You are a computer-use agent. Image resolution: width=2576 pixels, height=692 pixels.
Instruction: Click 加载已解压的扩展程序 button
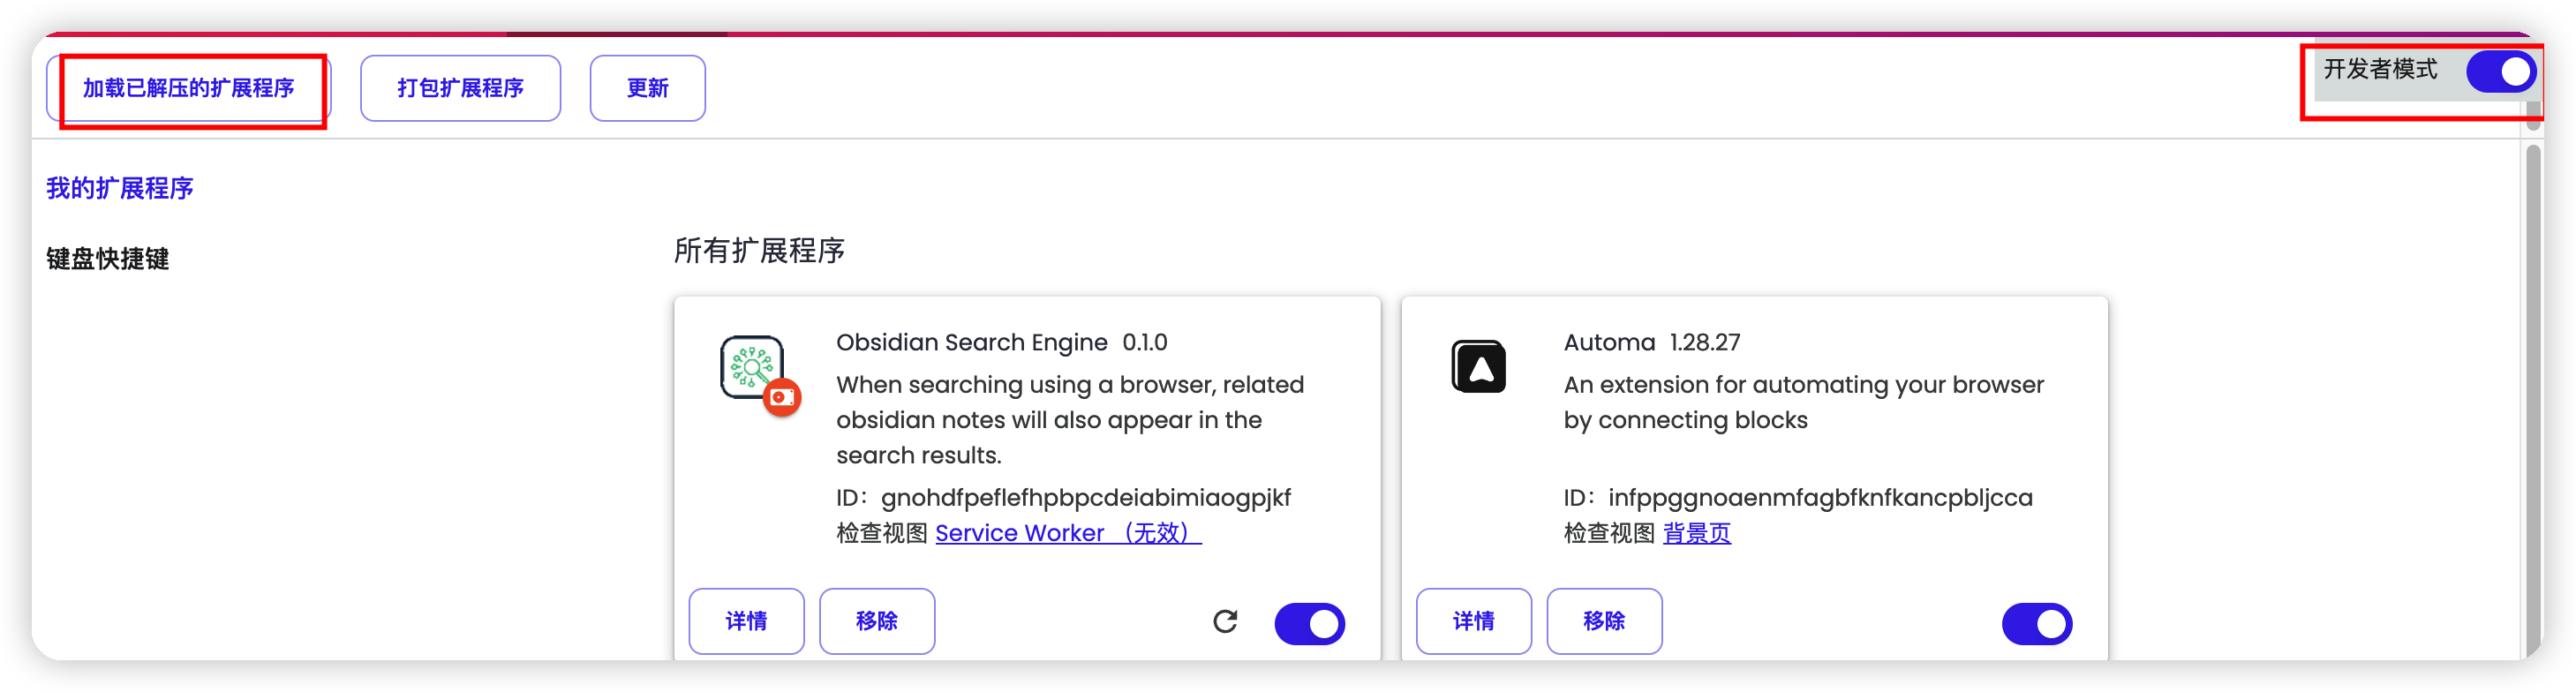click(189, 88)
